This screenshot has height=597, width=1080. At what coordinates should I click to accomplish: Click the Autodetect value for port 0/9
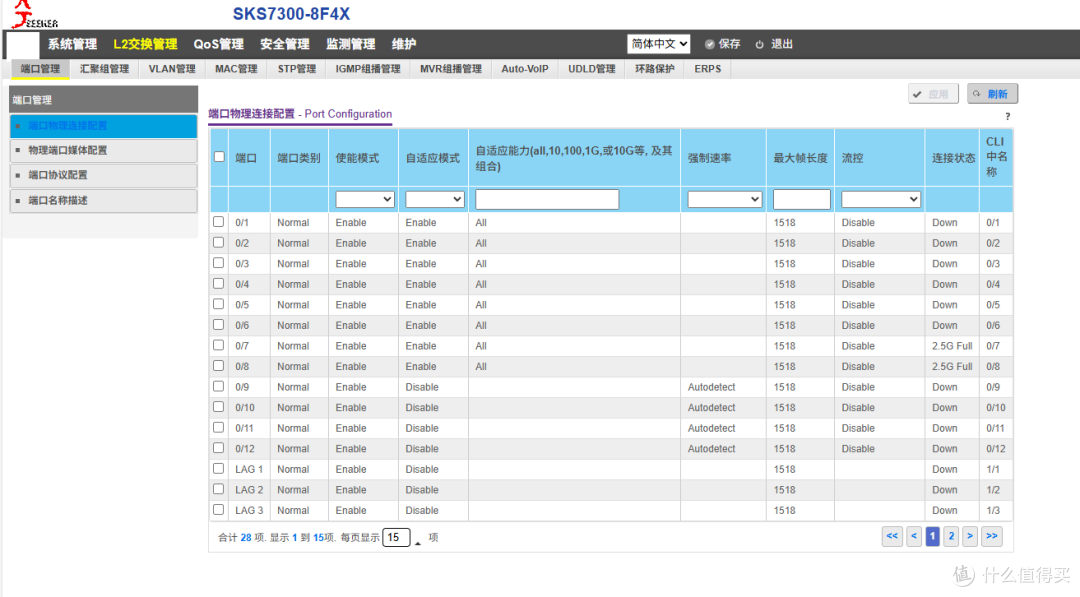(x=712, y=387)
